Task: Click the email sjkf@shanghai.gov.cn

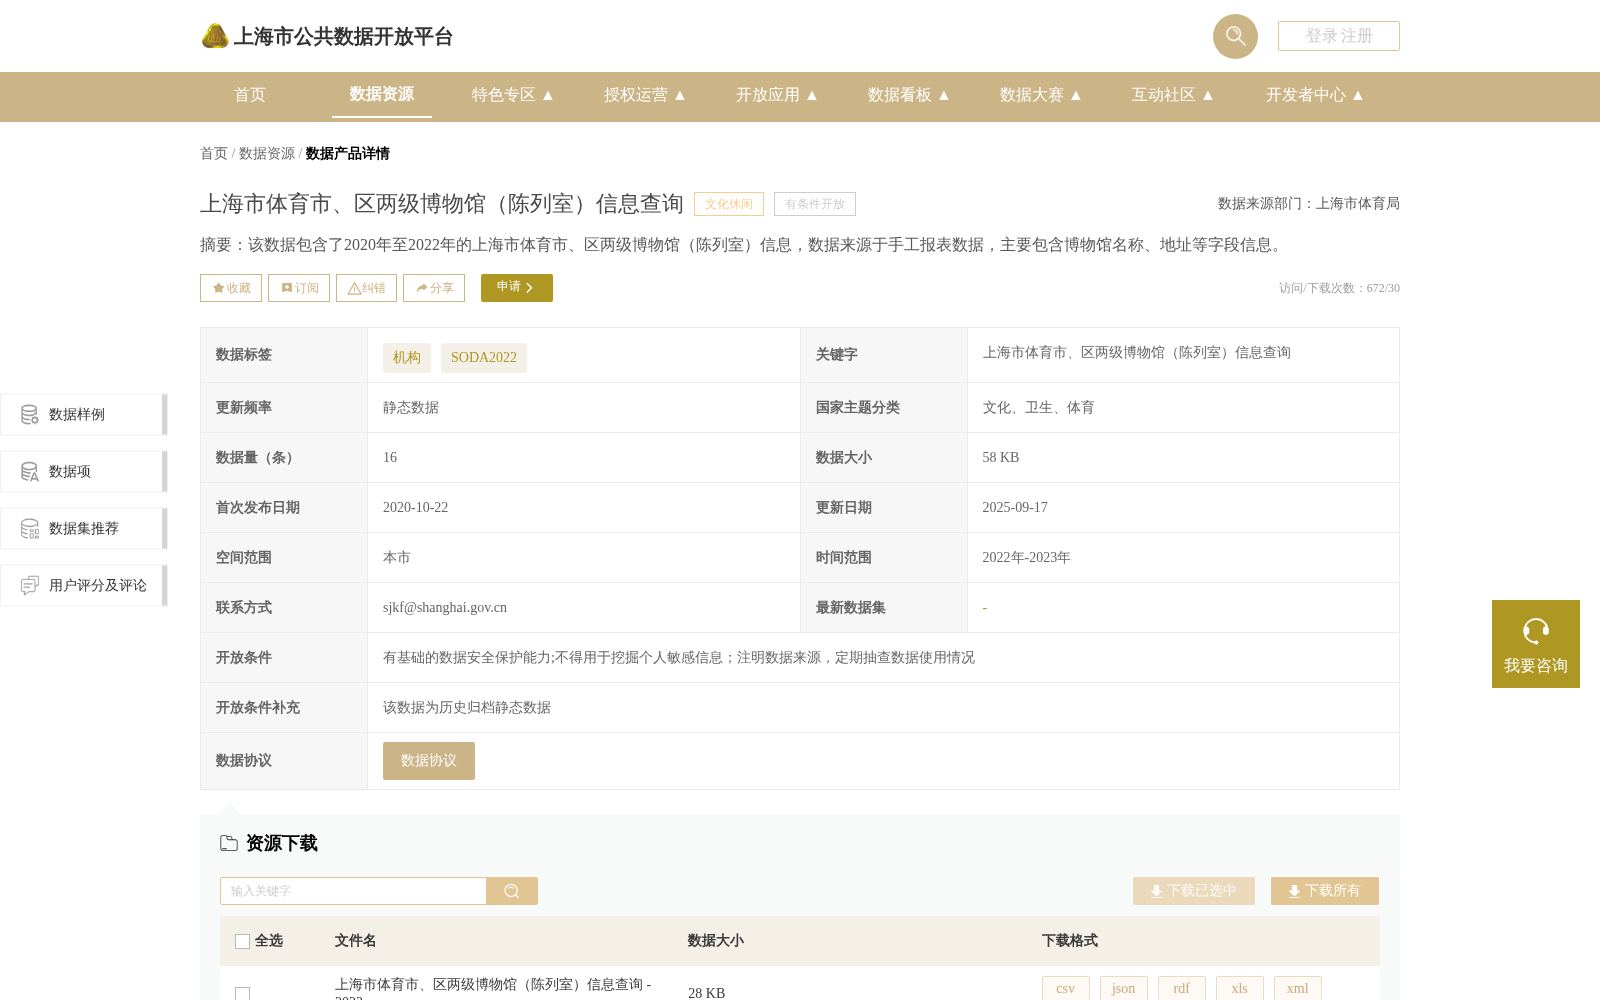Action: 445,608
